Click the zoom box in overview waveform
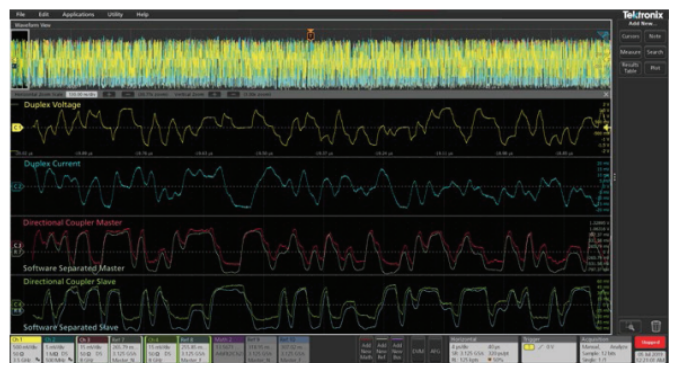 pyautogui.click(x=20, y=59)
